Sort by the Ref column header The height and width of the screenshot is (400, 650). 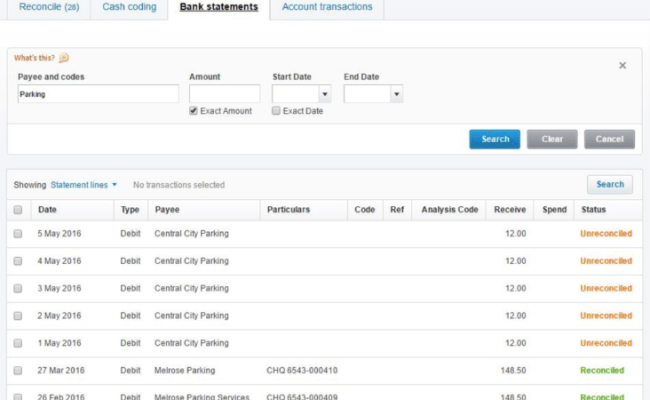(x=397, y=210)
